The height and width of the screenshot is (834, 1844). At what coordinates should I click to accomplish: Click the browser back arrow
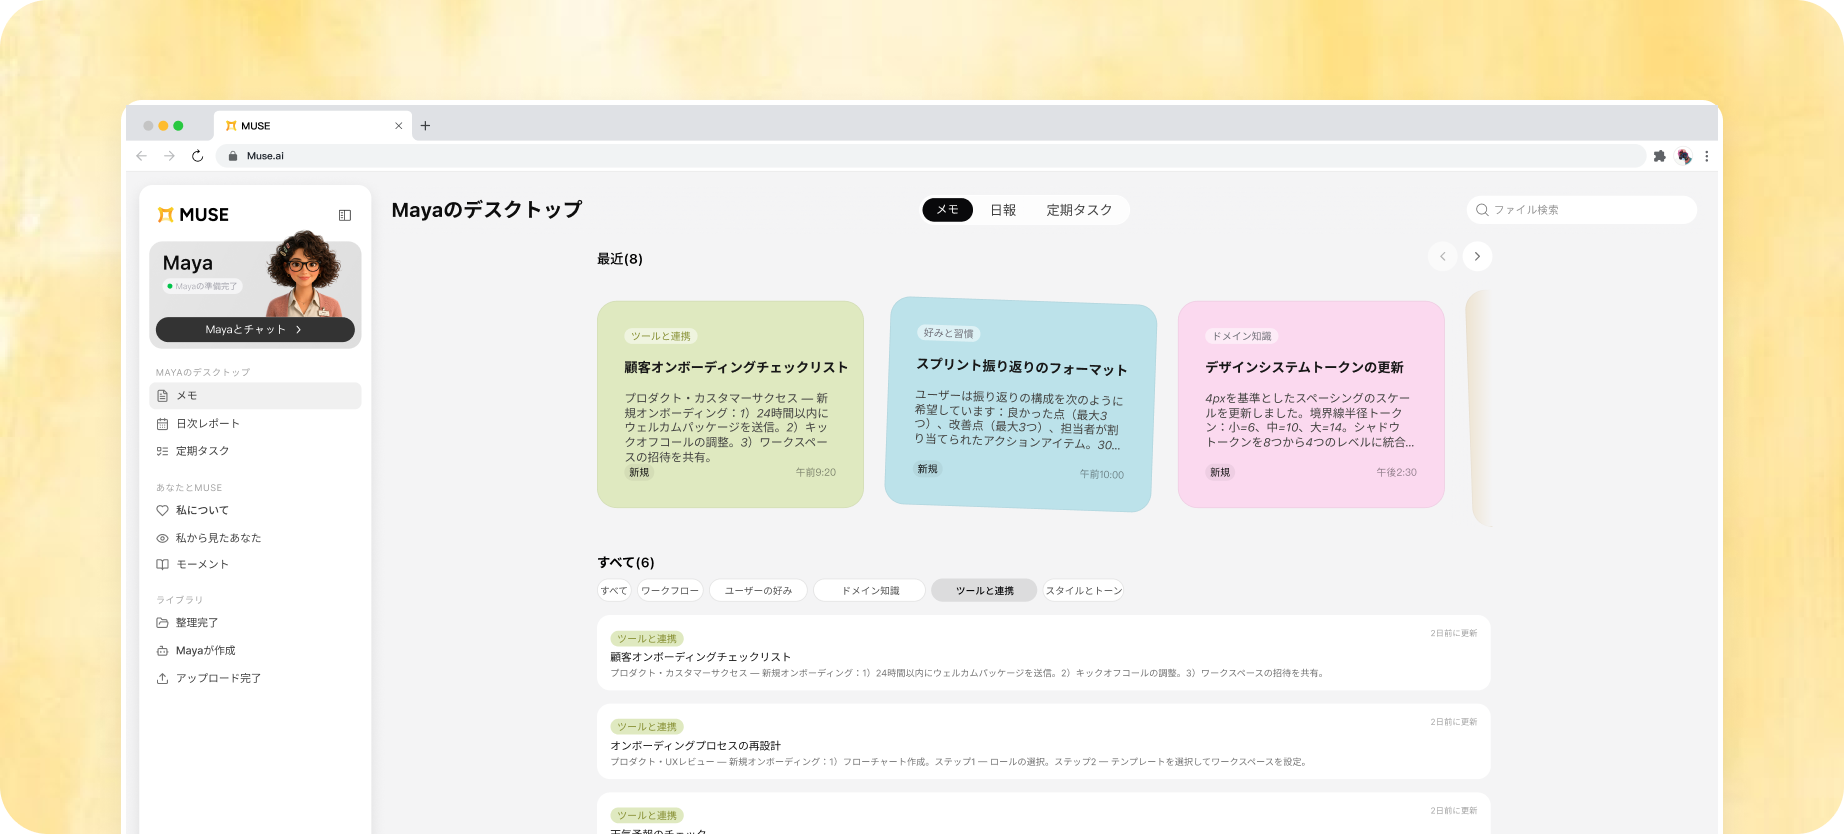pyautogui.click(x=141, y=156)
